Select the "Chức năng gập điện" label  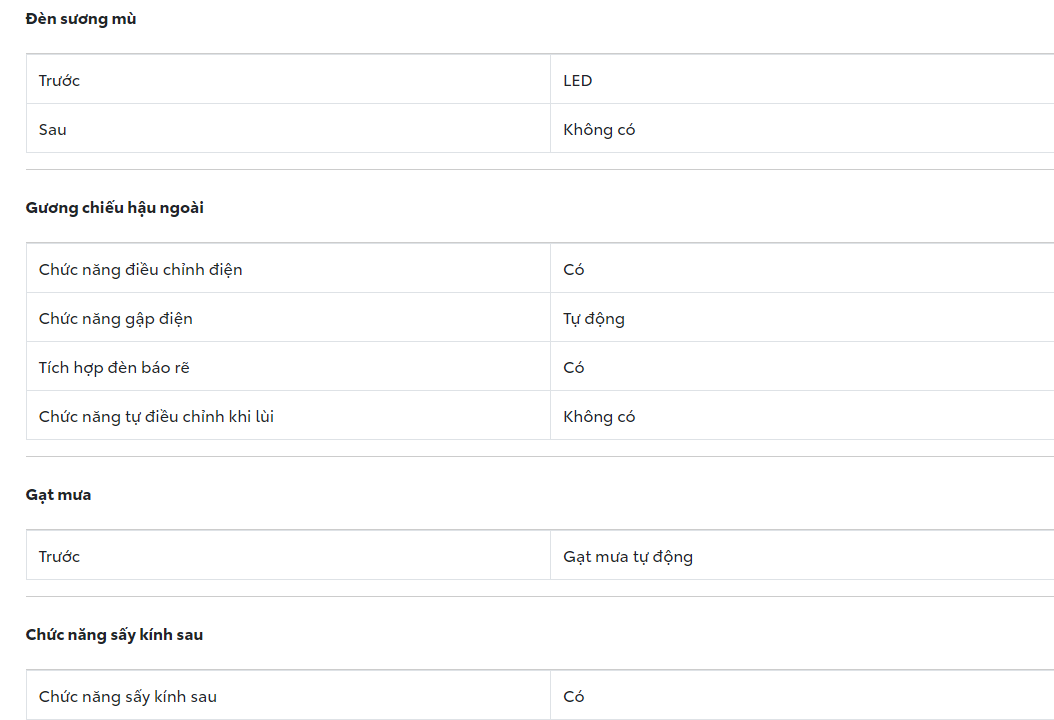point(116,318)
